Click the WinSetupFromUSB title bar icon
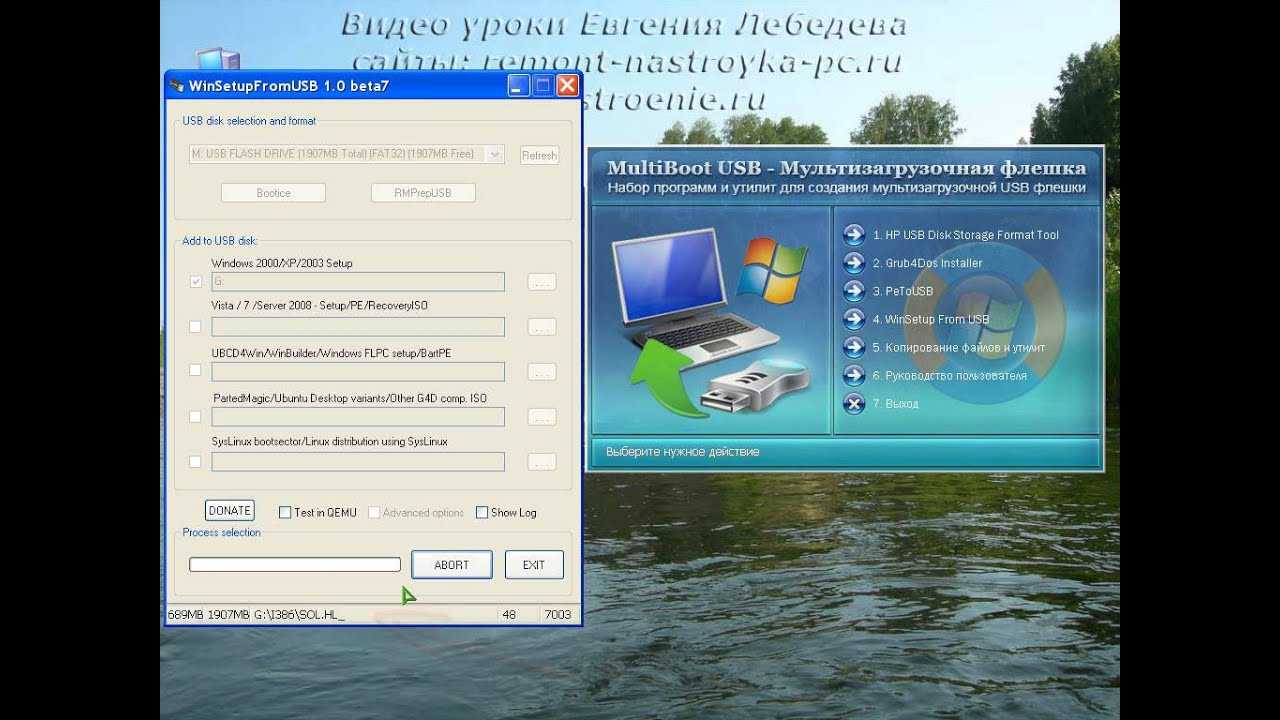Image resolution: width=1280 pixels, height=720 pixels. coord(177,86)
